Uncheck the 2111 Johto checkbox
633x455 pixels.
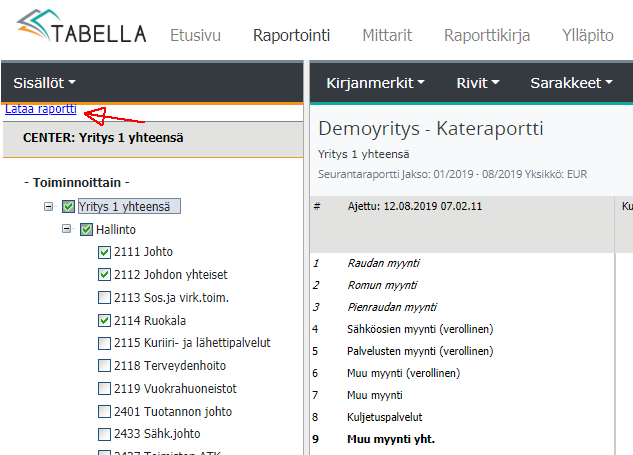(x=105, y=252)
